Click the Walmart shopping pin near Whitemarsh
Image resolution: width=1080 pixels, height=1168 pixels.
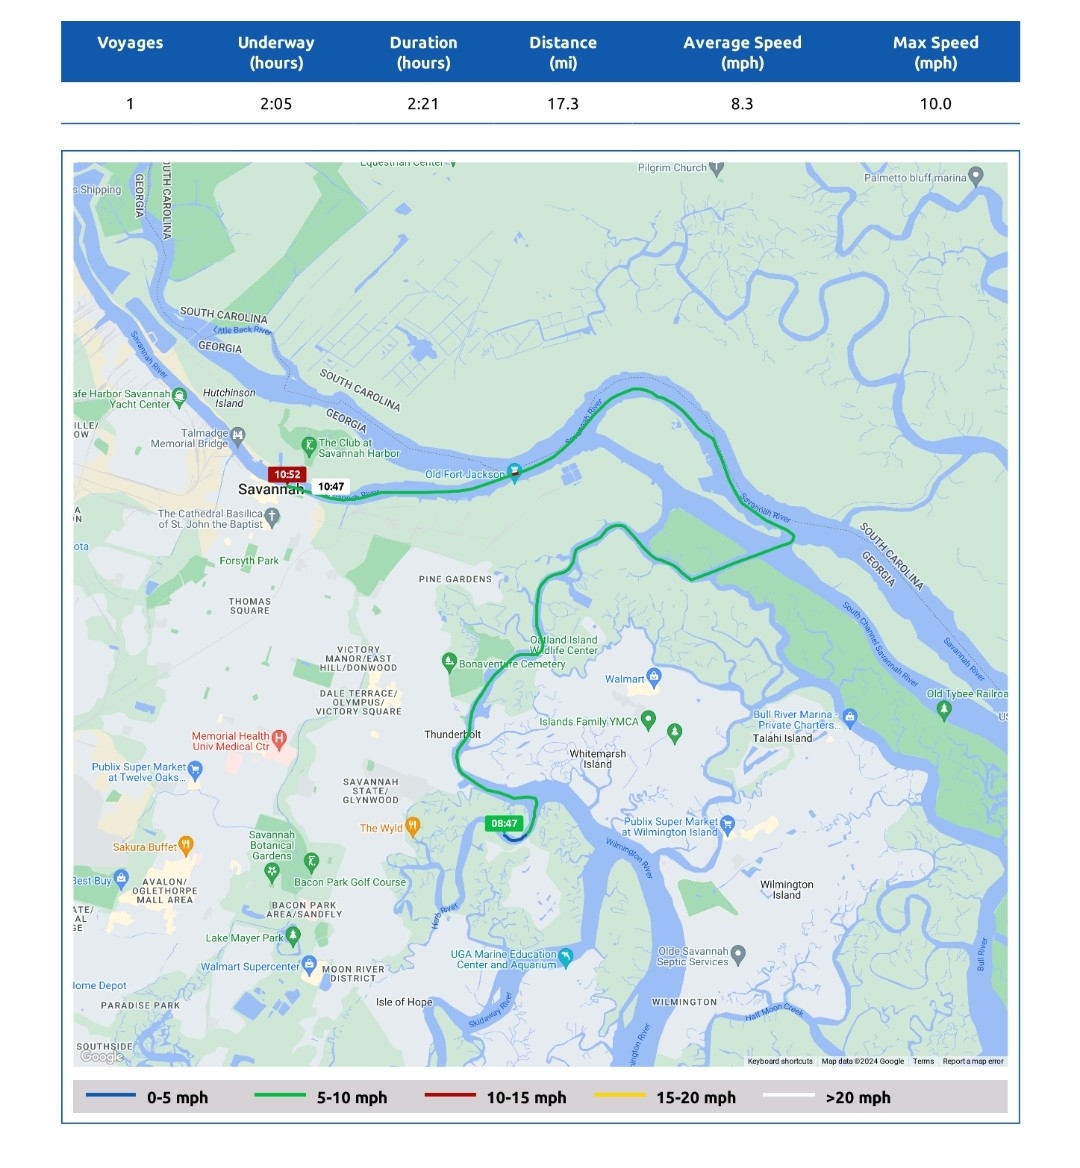tap(654, 676)
